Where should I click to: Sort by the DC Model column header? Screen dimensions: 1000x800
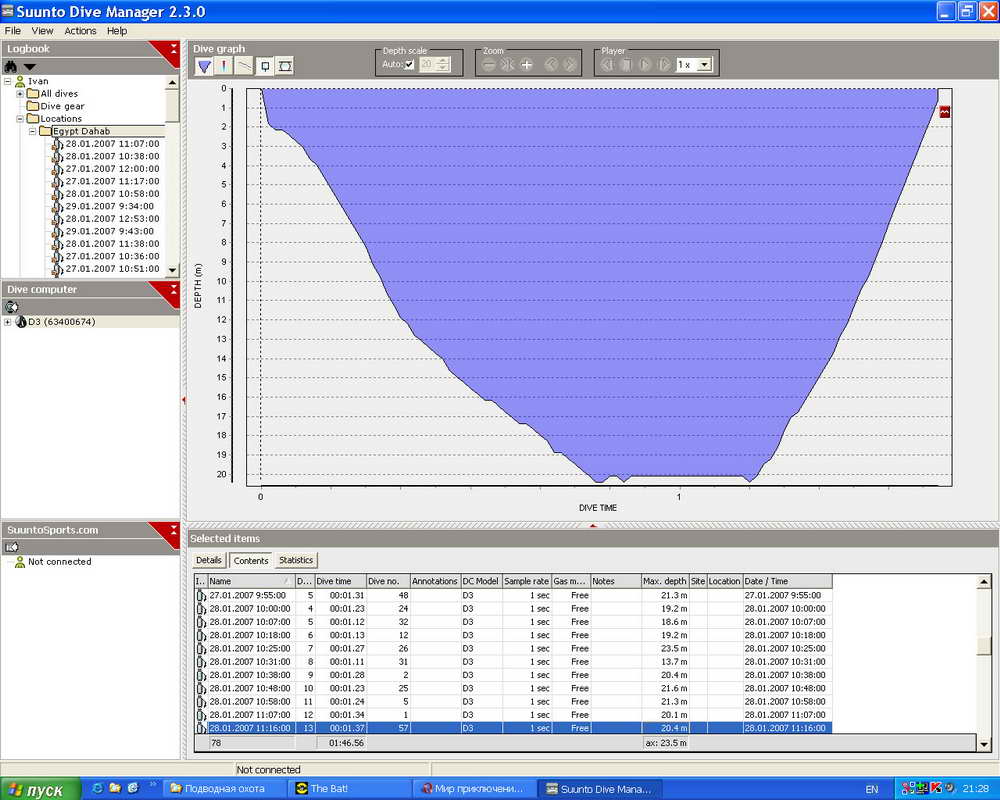point(481,581)
